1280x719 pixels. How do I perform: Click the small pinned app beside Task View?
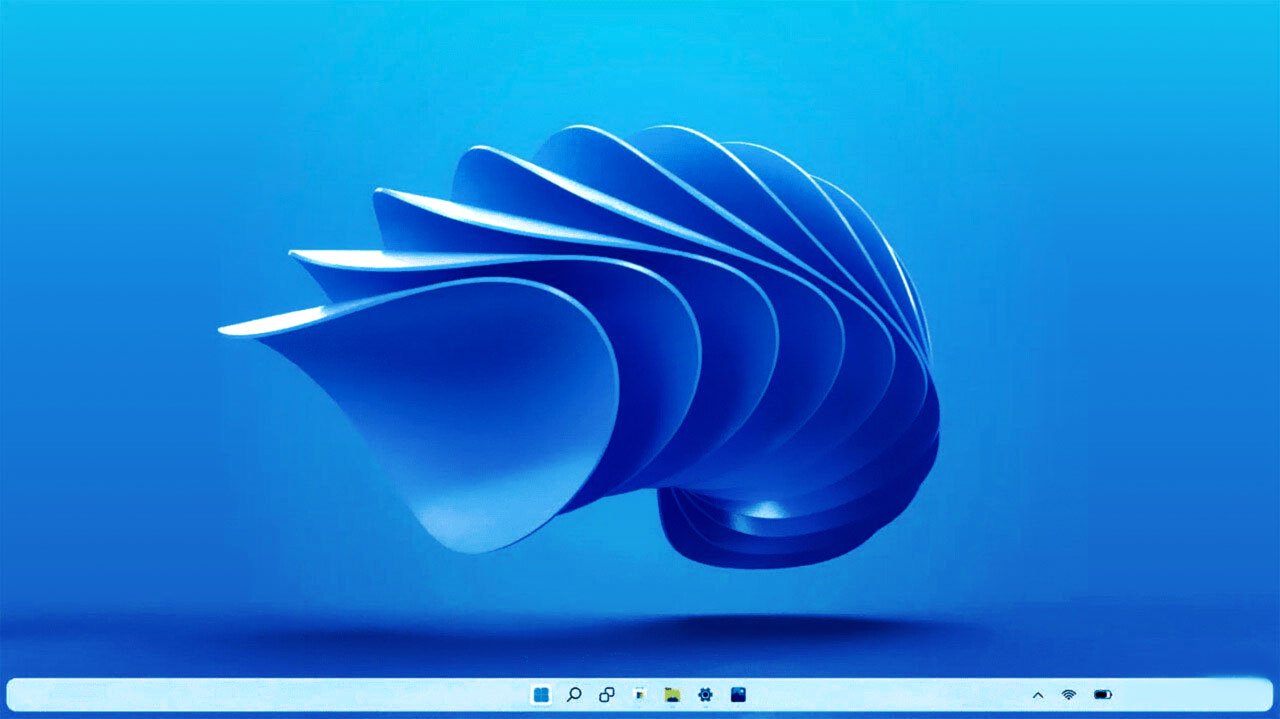tap(638, 694)
